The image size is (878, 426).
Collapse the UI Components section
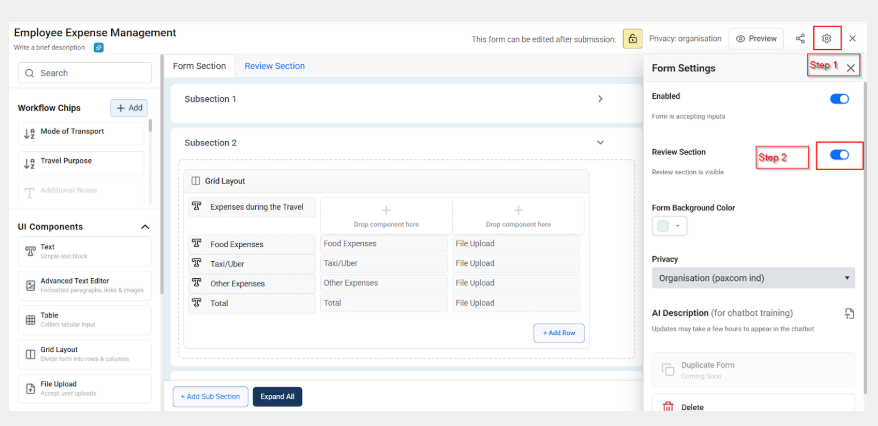click(144, 227)
